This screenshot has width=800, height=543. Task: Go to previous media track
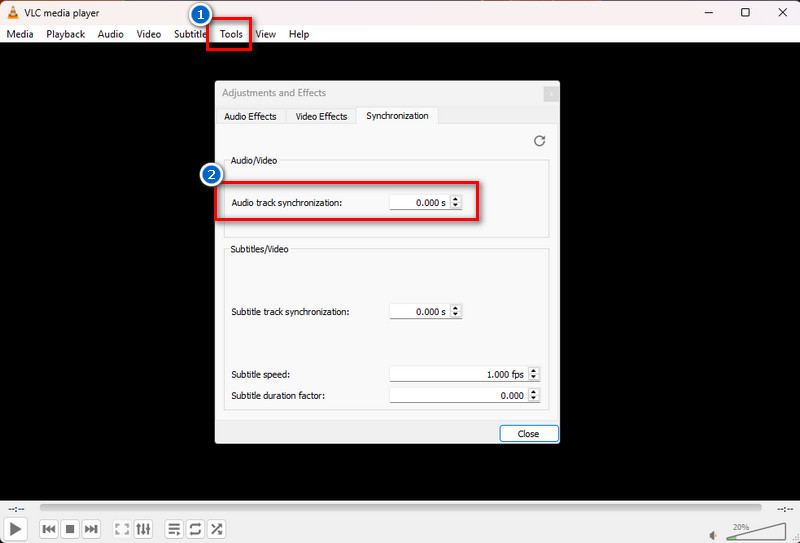tap(49, 529)
